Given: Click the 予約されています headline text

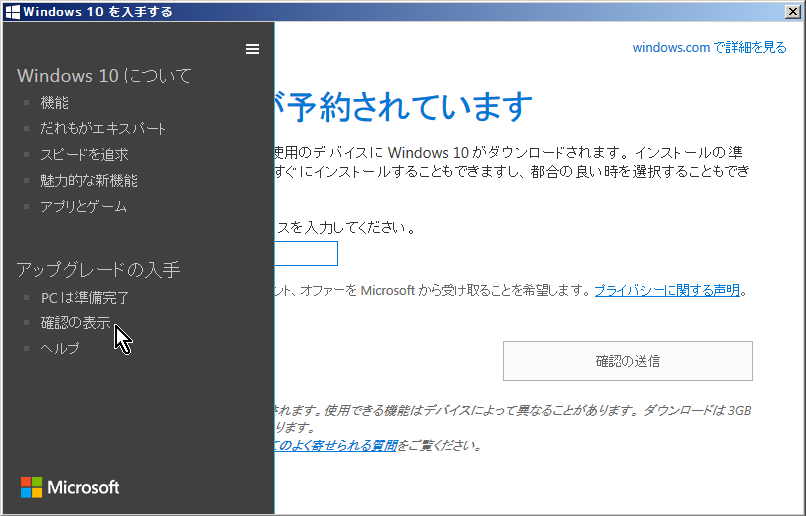Looking at the screenshot, I should (x=402, y=106).
